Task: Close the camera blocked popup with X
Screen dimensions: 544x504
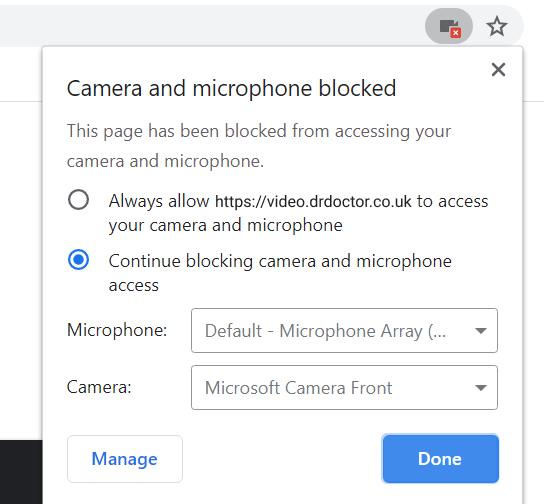Action: pyautogui.click(x=498, y=70)
